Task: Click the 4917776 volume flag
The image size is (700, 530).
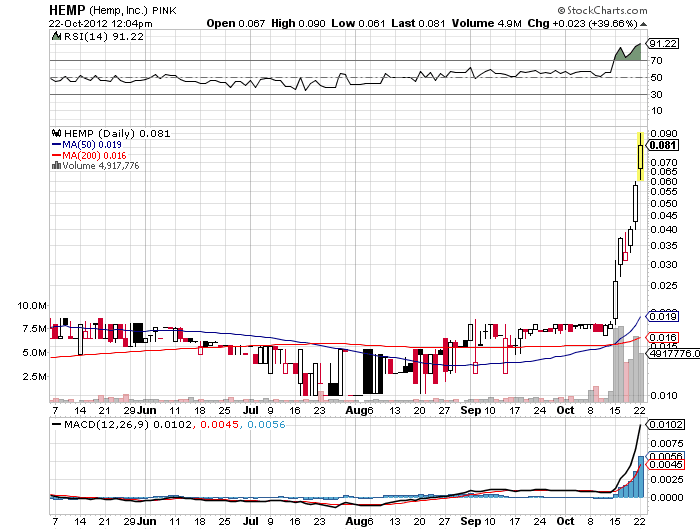Action: tap(673, 354)
